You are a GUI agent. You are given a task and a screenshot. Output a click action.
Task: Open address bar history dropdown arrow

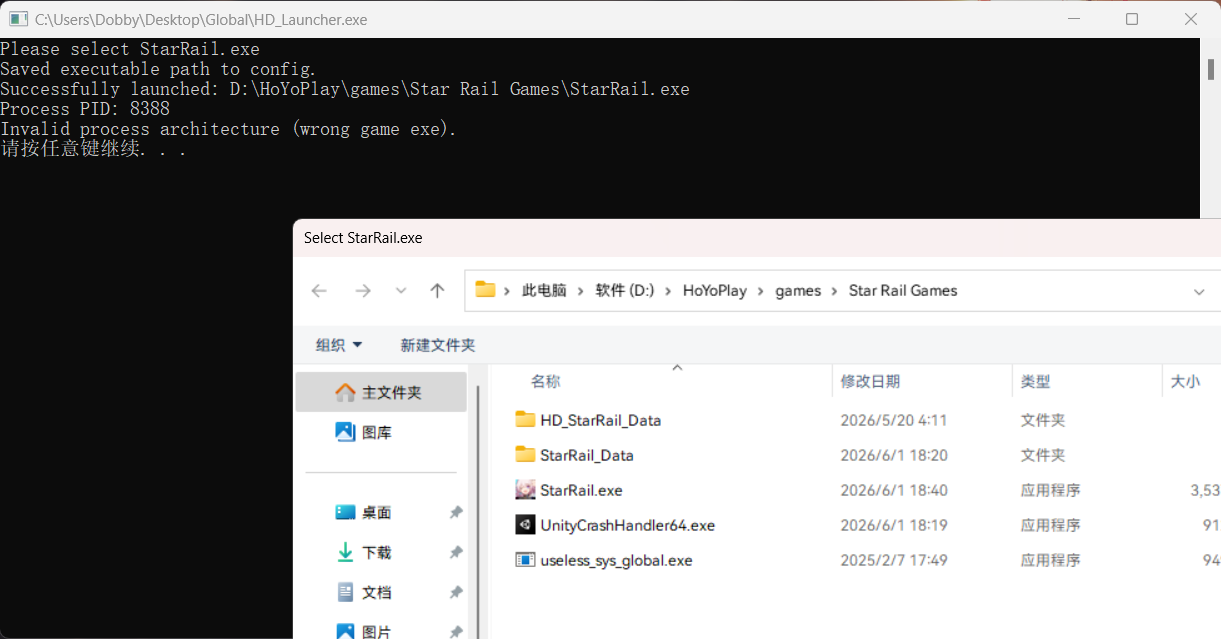coord(1199,291)
